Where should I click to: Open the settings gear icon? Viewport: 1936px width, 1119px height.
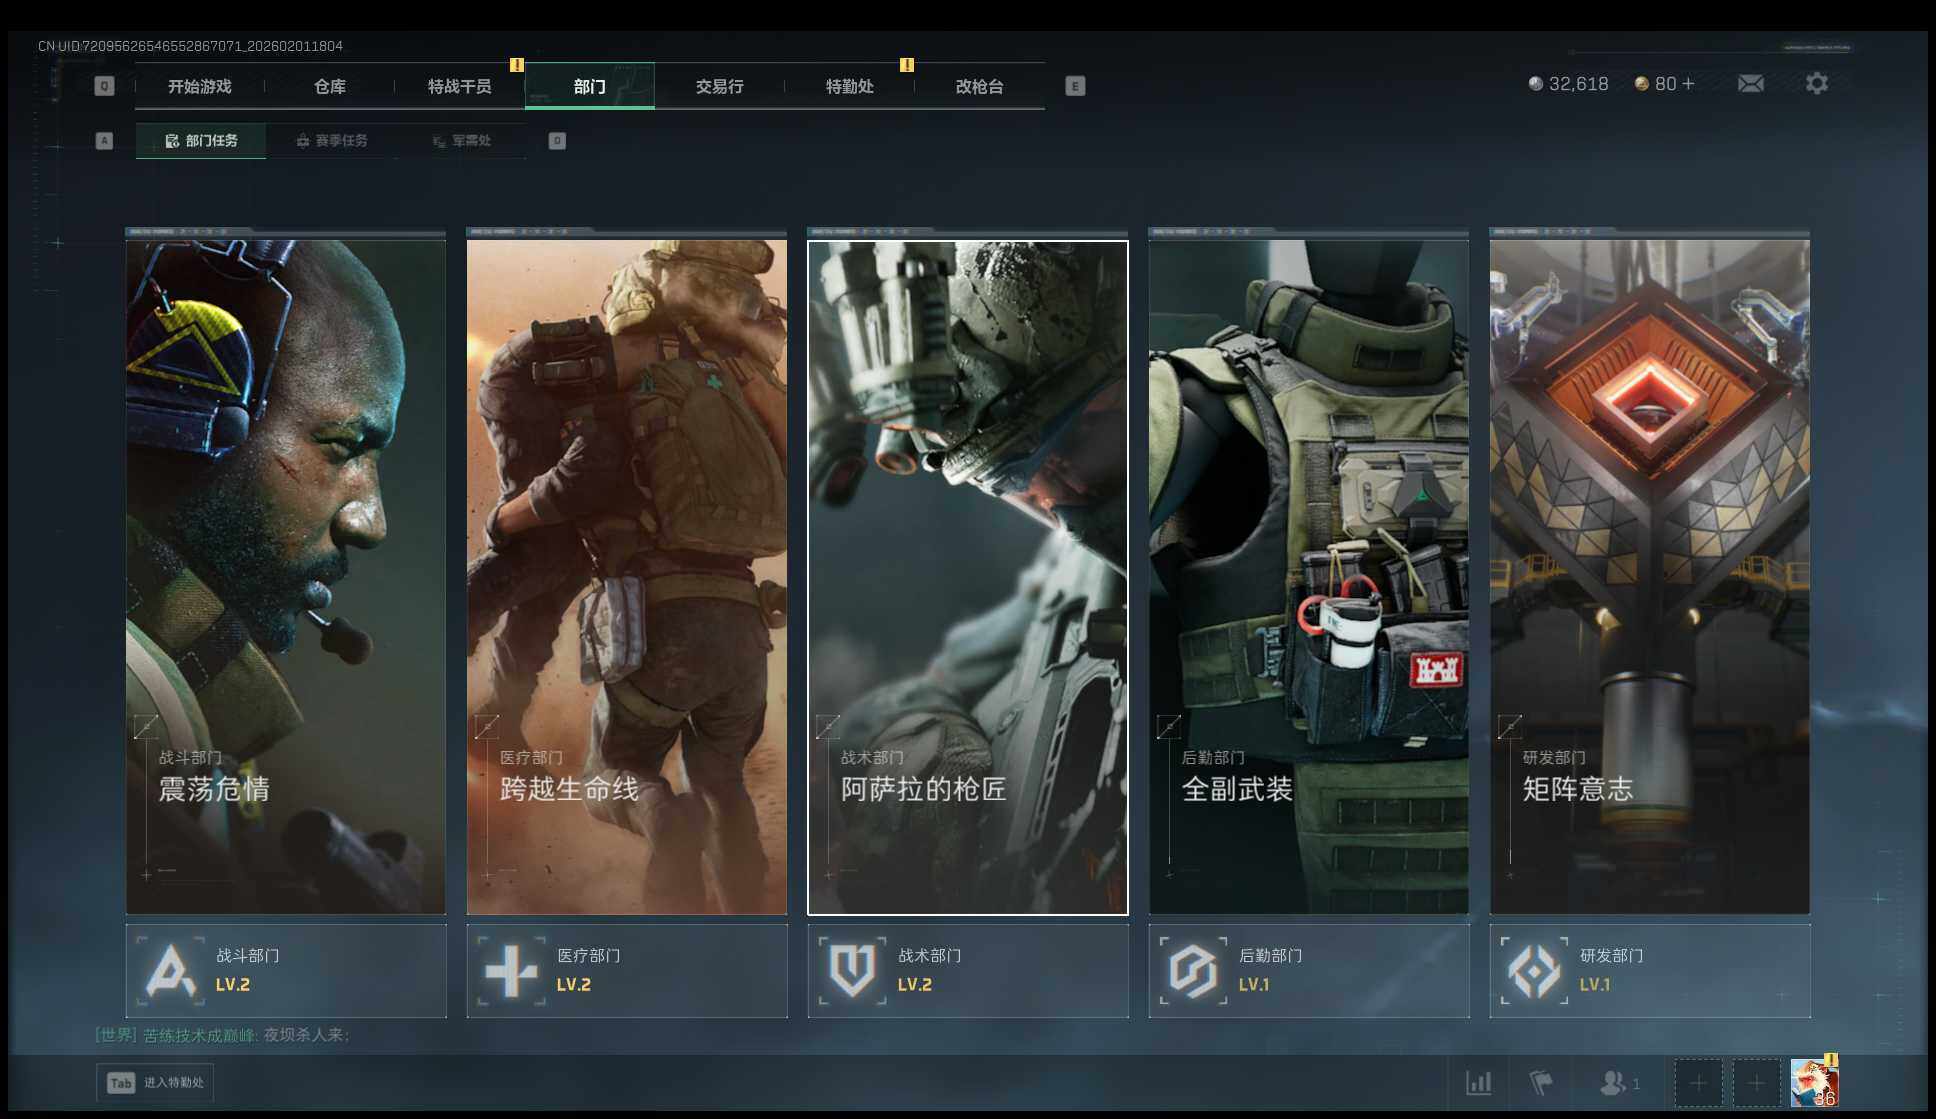(x=1816, y=84)
